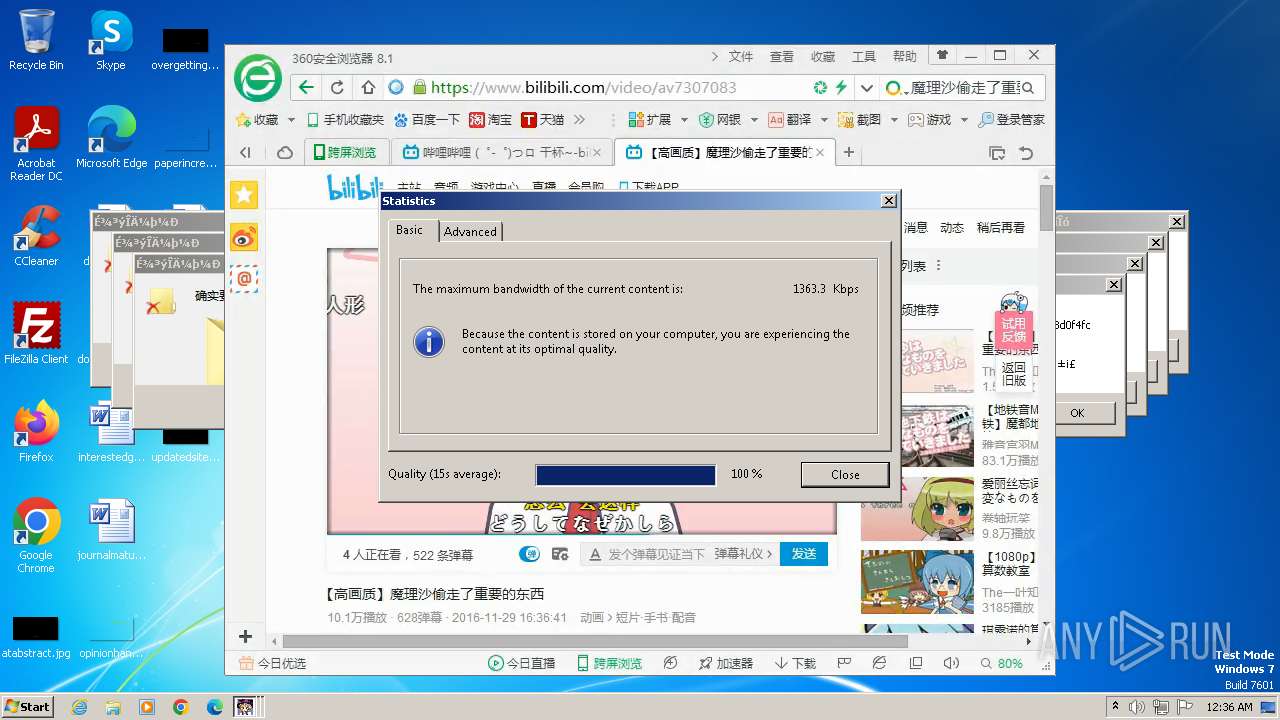Open the 文件 menu
This screenshot has height=720, width=1280.
click(x=741, y=57)
